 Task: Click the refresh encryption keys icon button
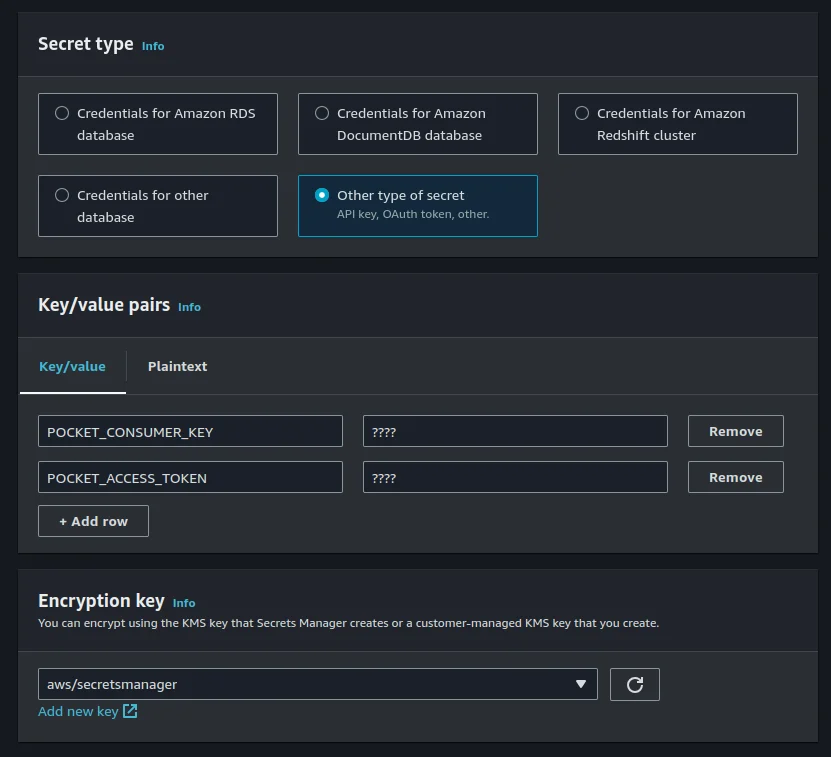click(x=634, y=684)
